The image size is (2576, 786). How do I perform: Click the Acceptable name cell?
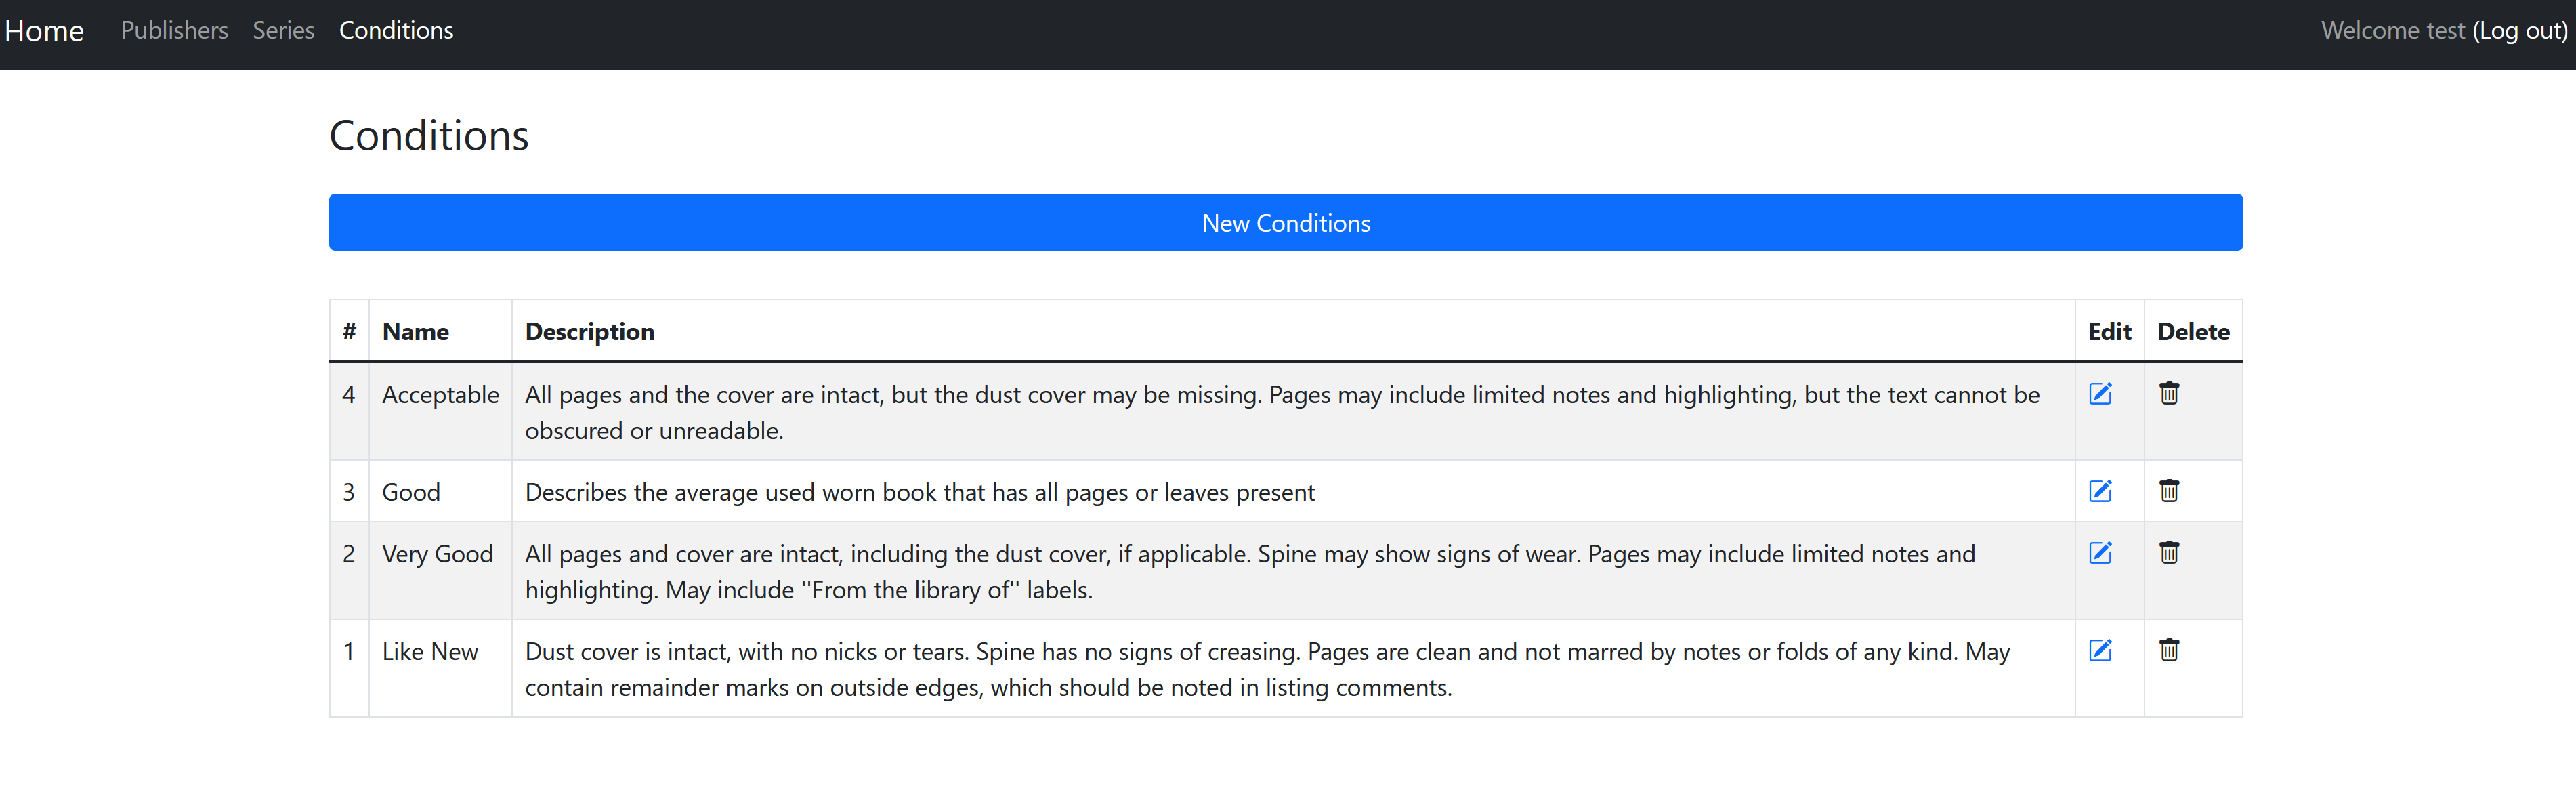(440, 395)
